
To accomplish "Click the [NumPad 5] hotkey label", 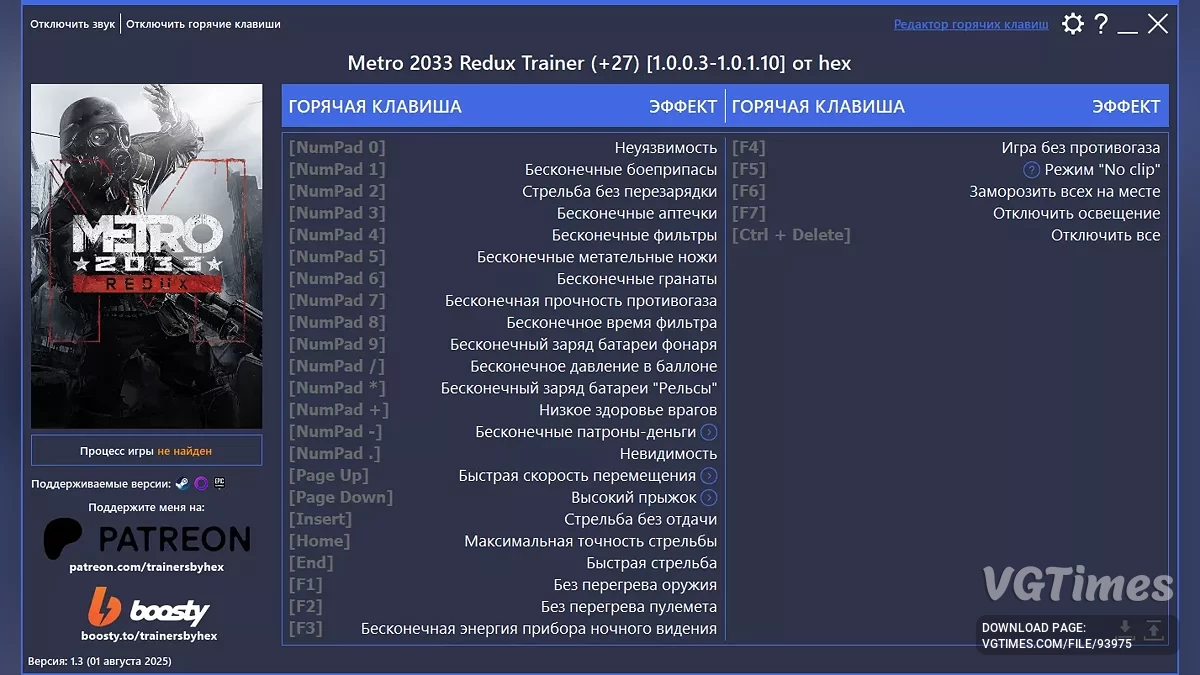I will coord(337,258).
